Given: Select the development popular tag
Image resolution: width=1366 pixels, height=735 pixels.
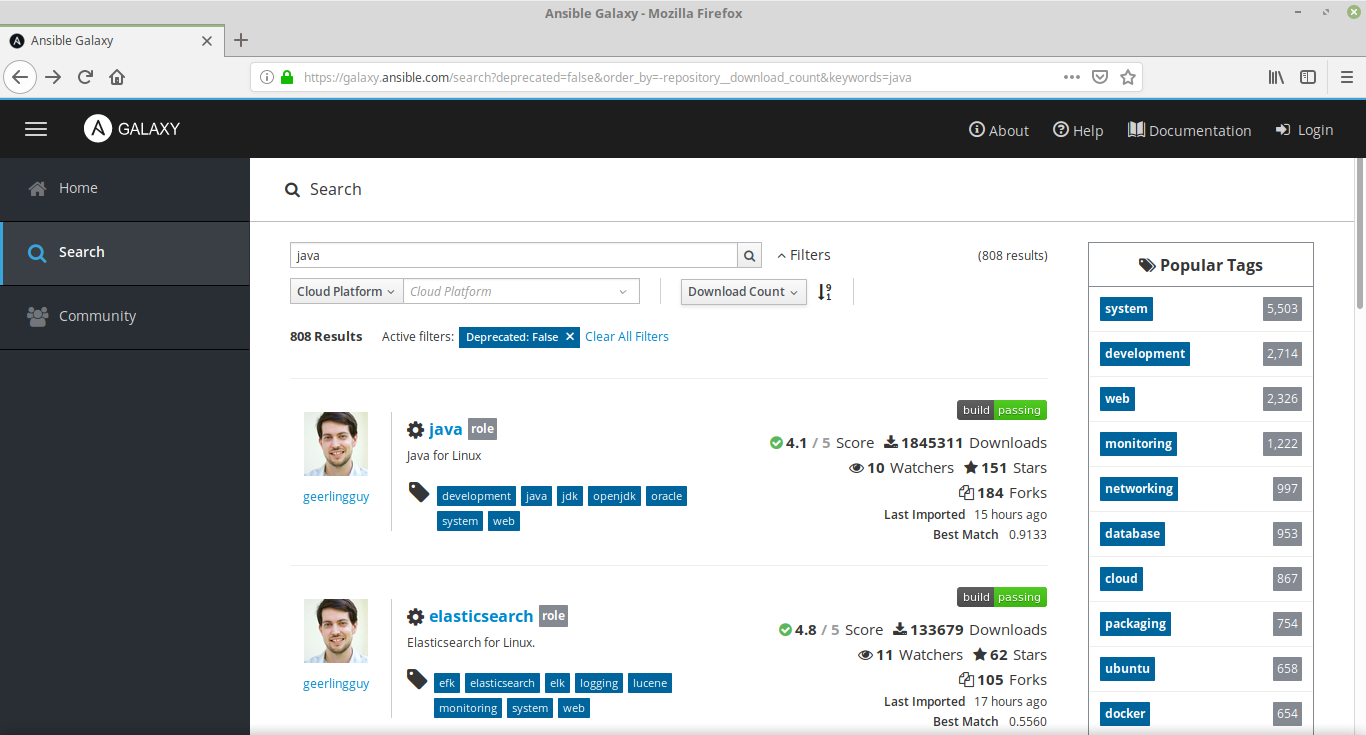Looking at the screenshot, I should coord(1145,354).
